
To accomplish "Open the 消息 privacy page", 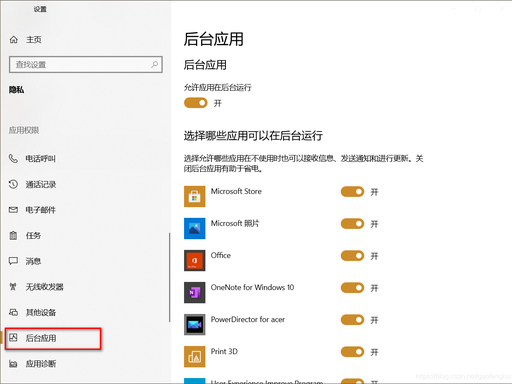I will click(33, 261).
